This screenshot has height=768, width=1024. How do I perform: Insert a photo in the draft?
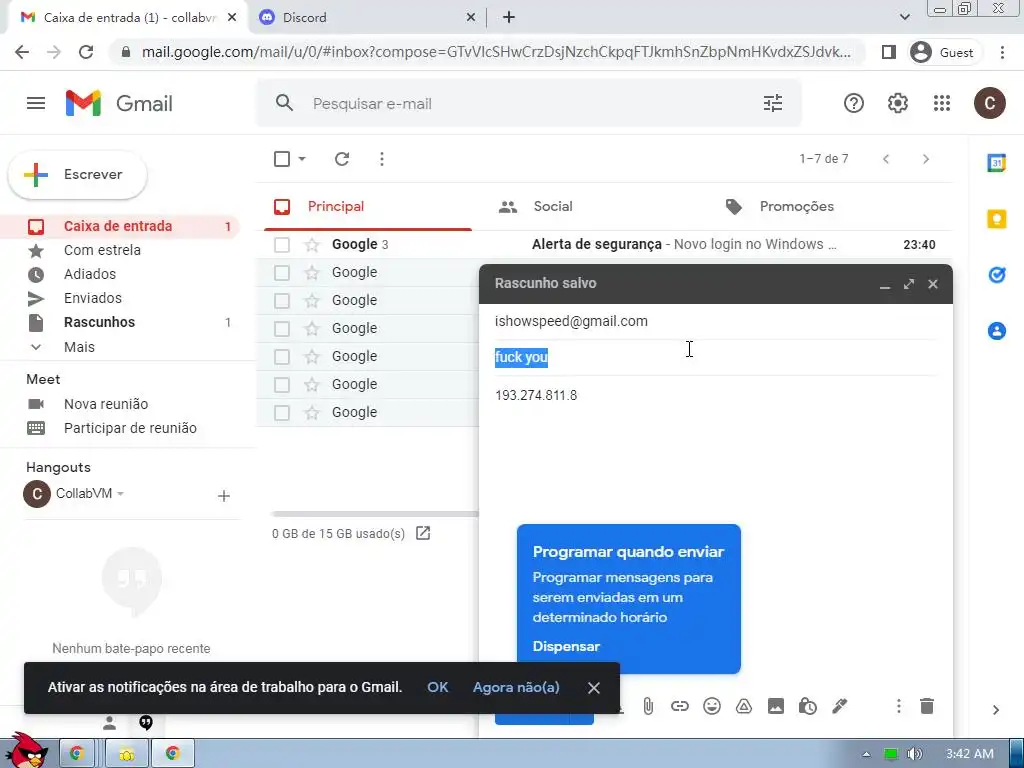pos(776,706)
